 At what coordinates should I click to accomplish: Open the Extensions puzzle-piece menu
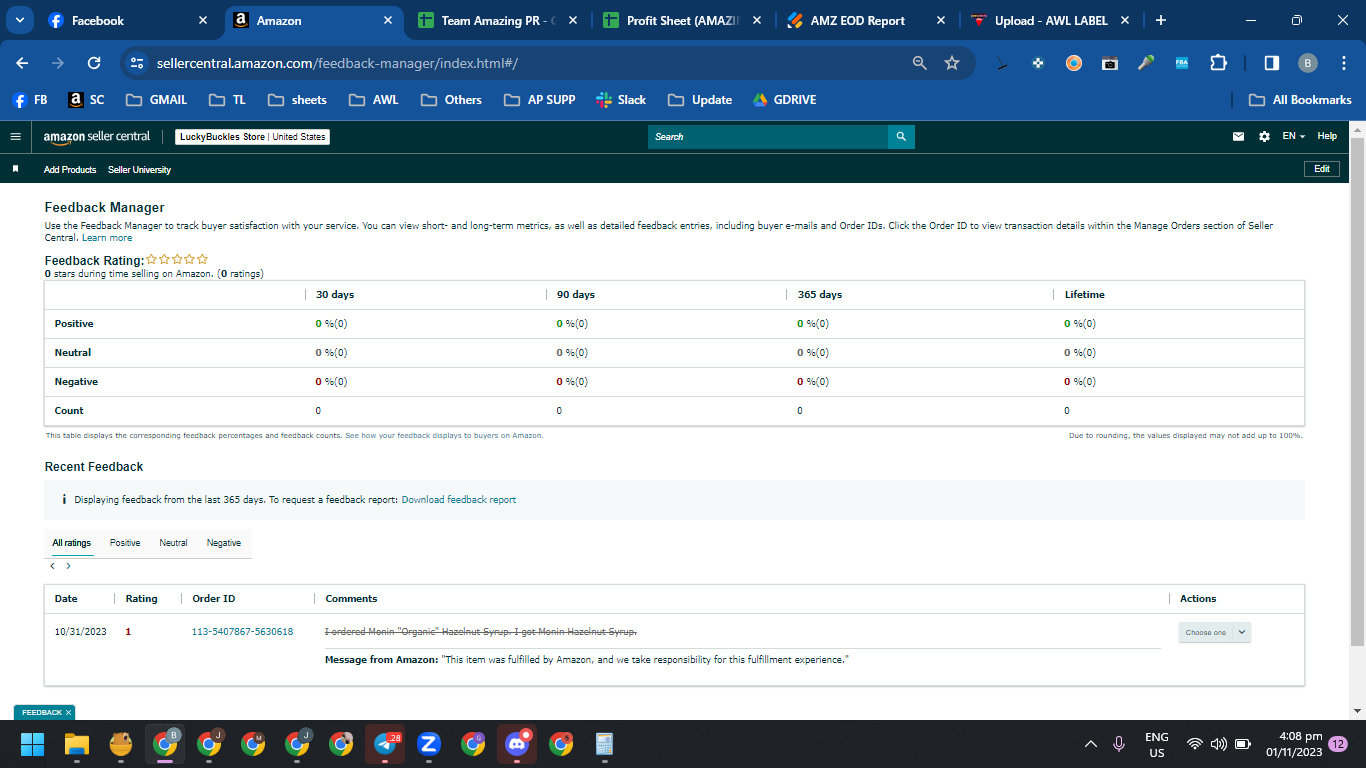(1218, 63)
